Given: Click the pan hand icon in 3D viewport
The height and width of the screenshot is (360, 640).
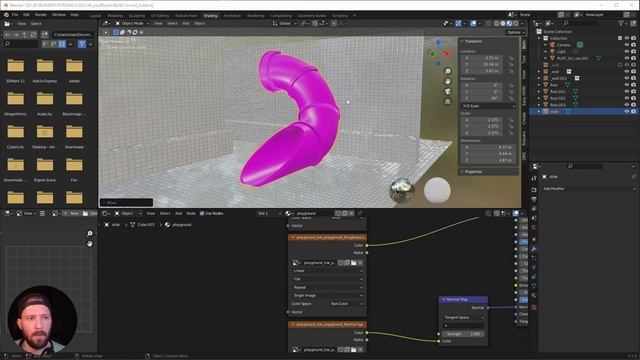Looking at the screenshot, I should tap(447, 81).
